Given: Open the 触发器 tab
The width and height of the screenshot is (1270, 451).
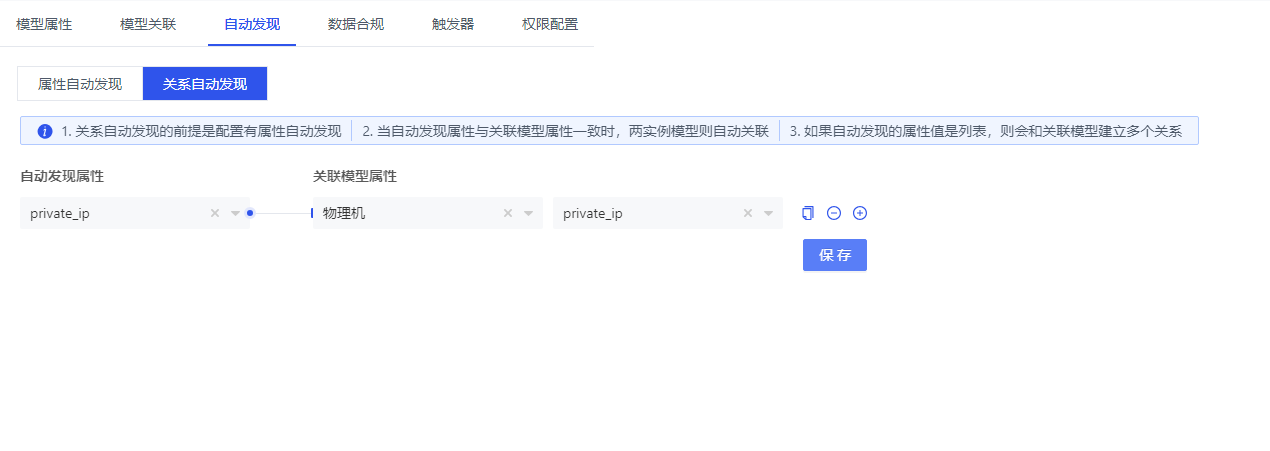Looking at the screenshot, I should coord(453,24).
